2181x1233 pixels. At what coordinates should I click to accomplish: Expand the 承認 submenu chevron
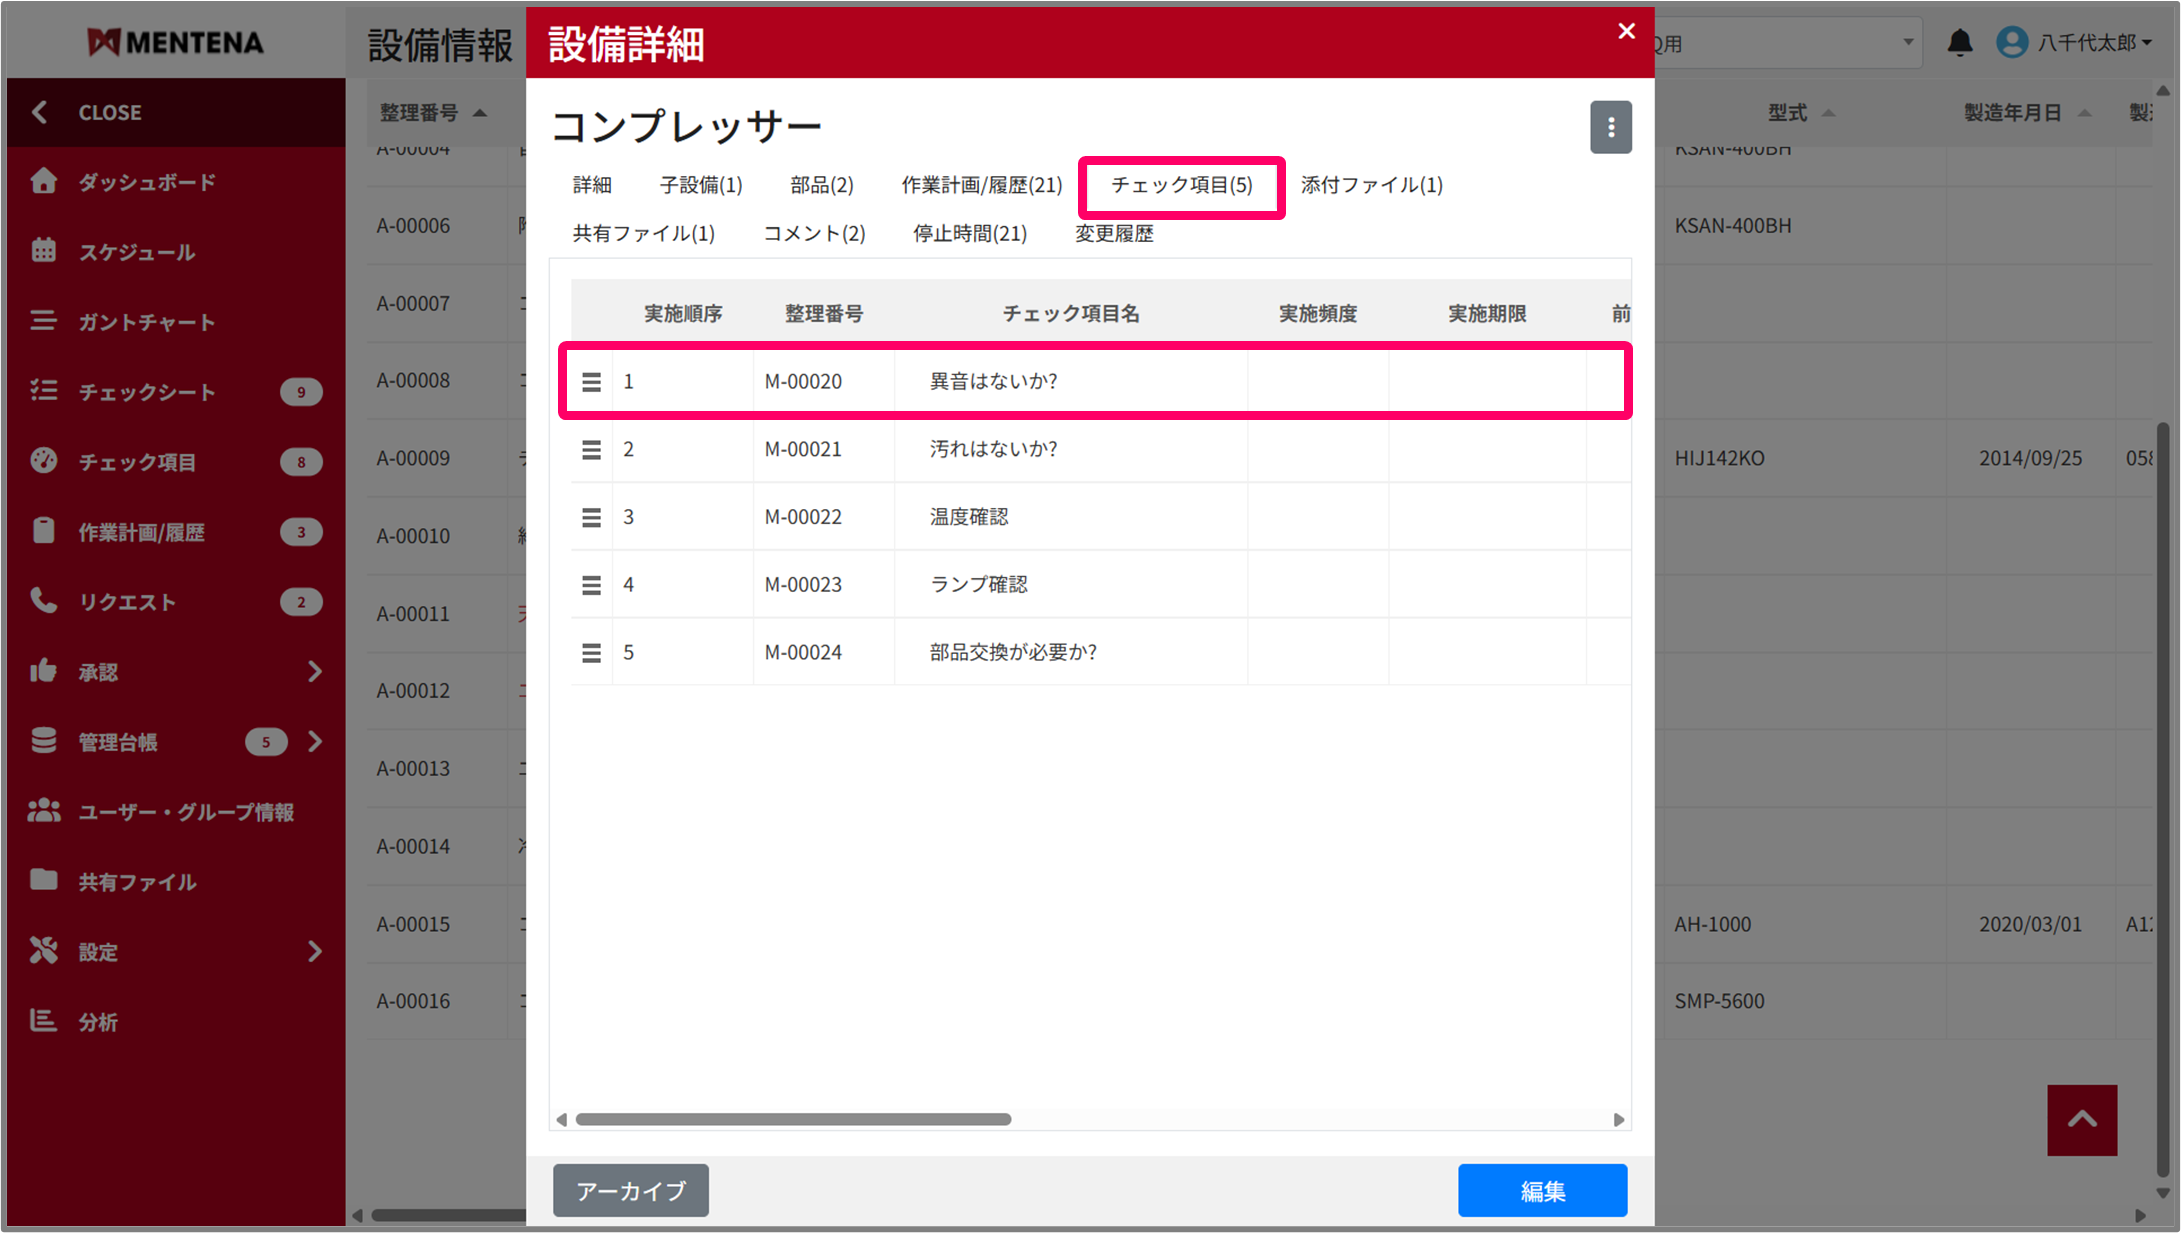pyautogui.click(x=315, y=672)
